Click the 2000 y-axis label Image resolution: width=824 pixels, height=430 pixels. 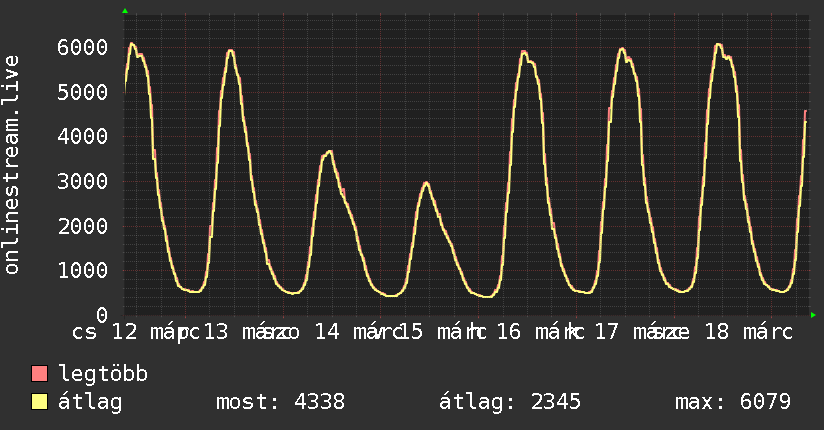point(83,226)
